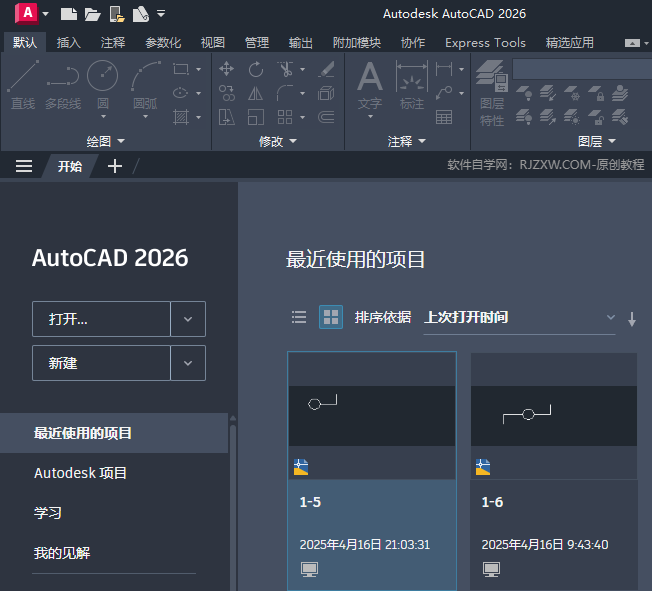Switch to the 参数化 ribbon tab
The height and width of the screenshot is (591, 652).
(x=163, y=42)
